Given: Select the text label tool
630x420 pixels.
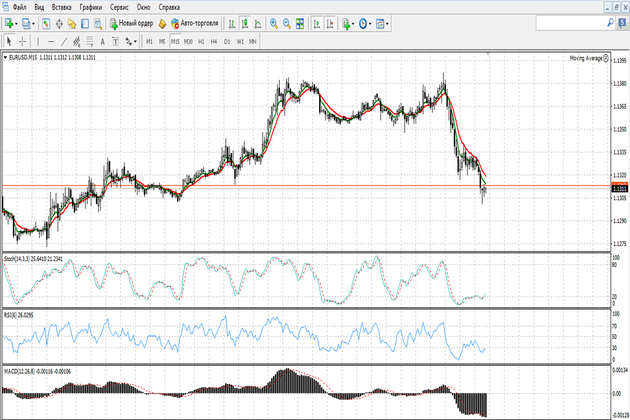Looking at the screenshot, I should pos(102,42).
